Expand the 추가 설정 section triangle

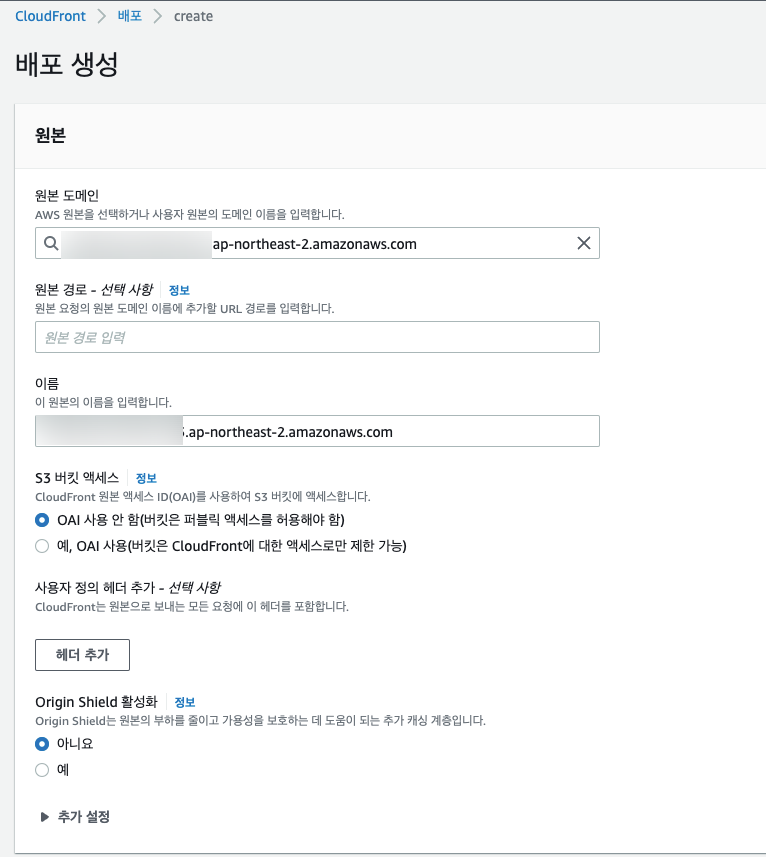tap(45, 817)
